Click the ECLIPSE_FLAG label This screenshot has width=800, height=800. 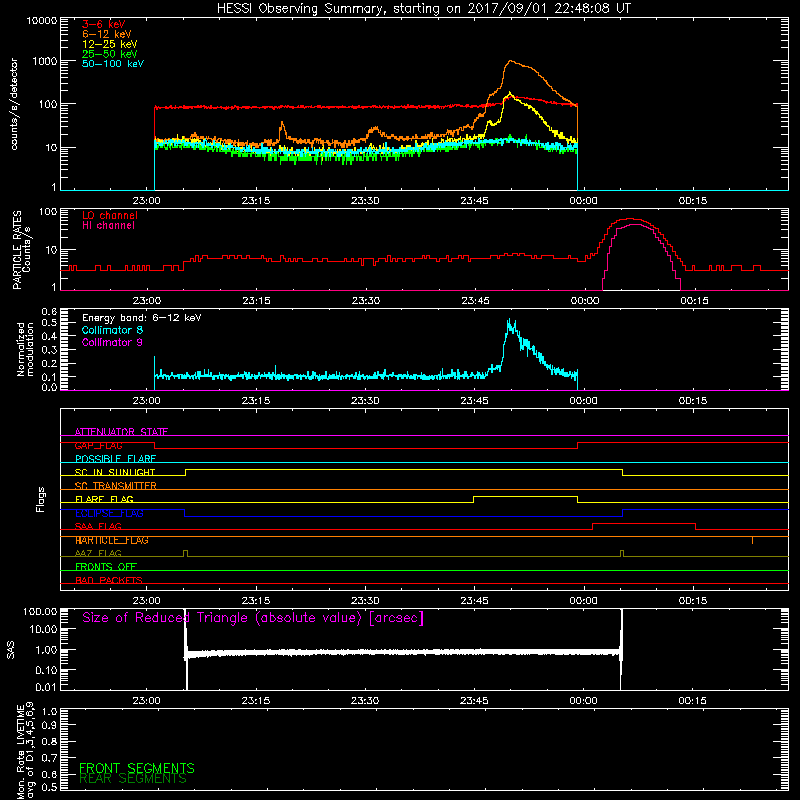109,513
